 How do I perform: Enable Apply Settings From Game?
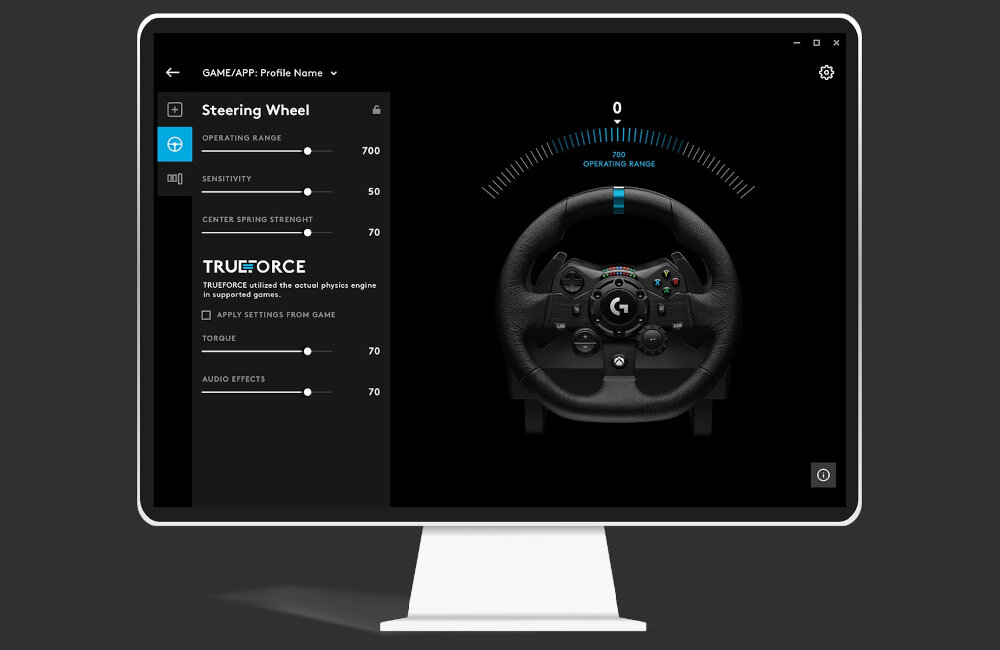click(206, 314)
